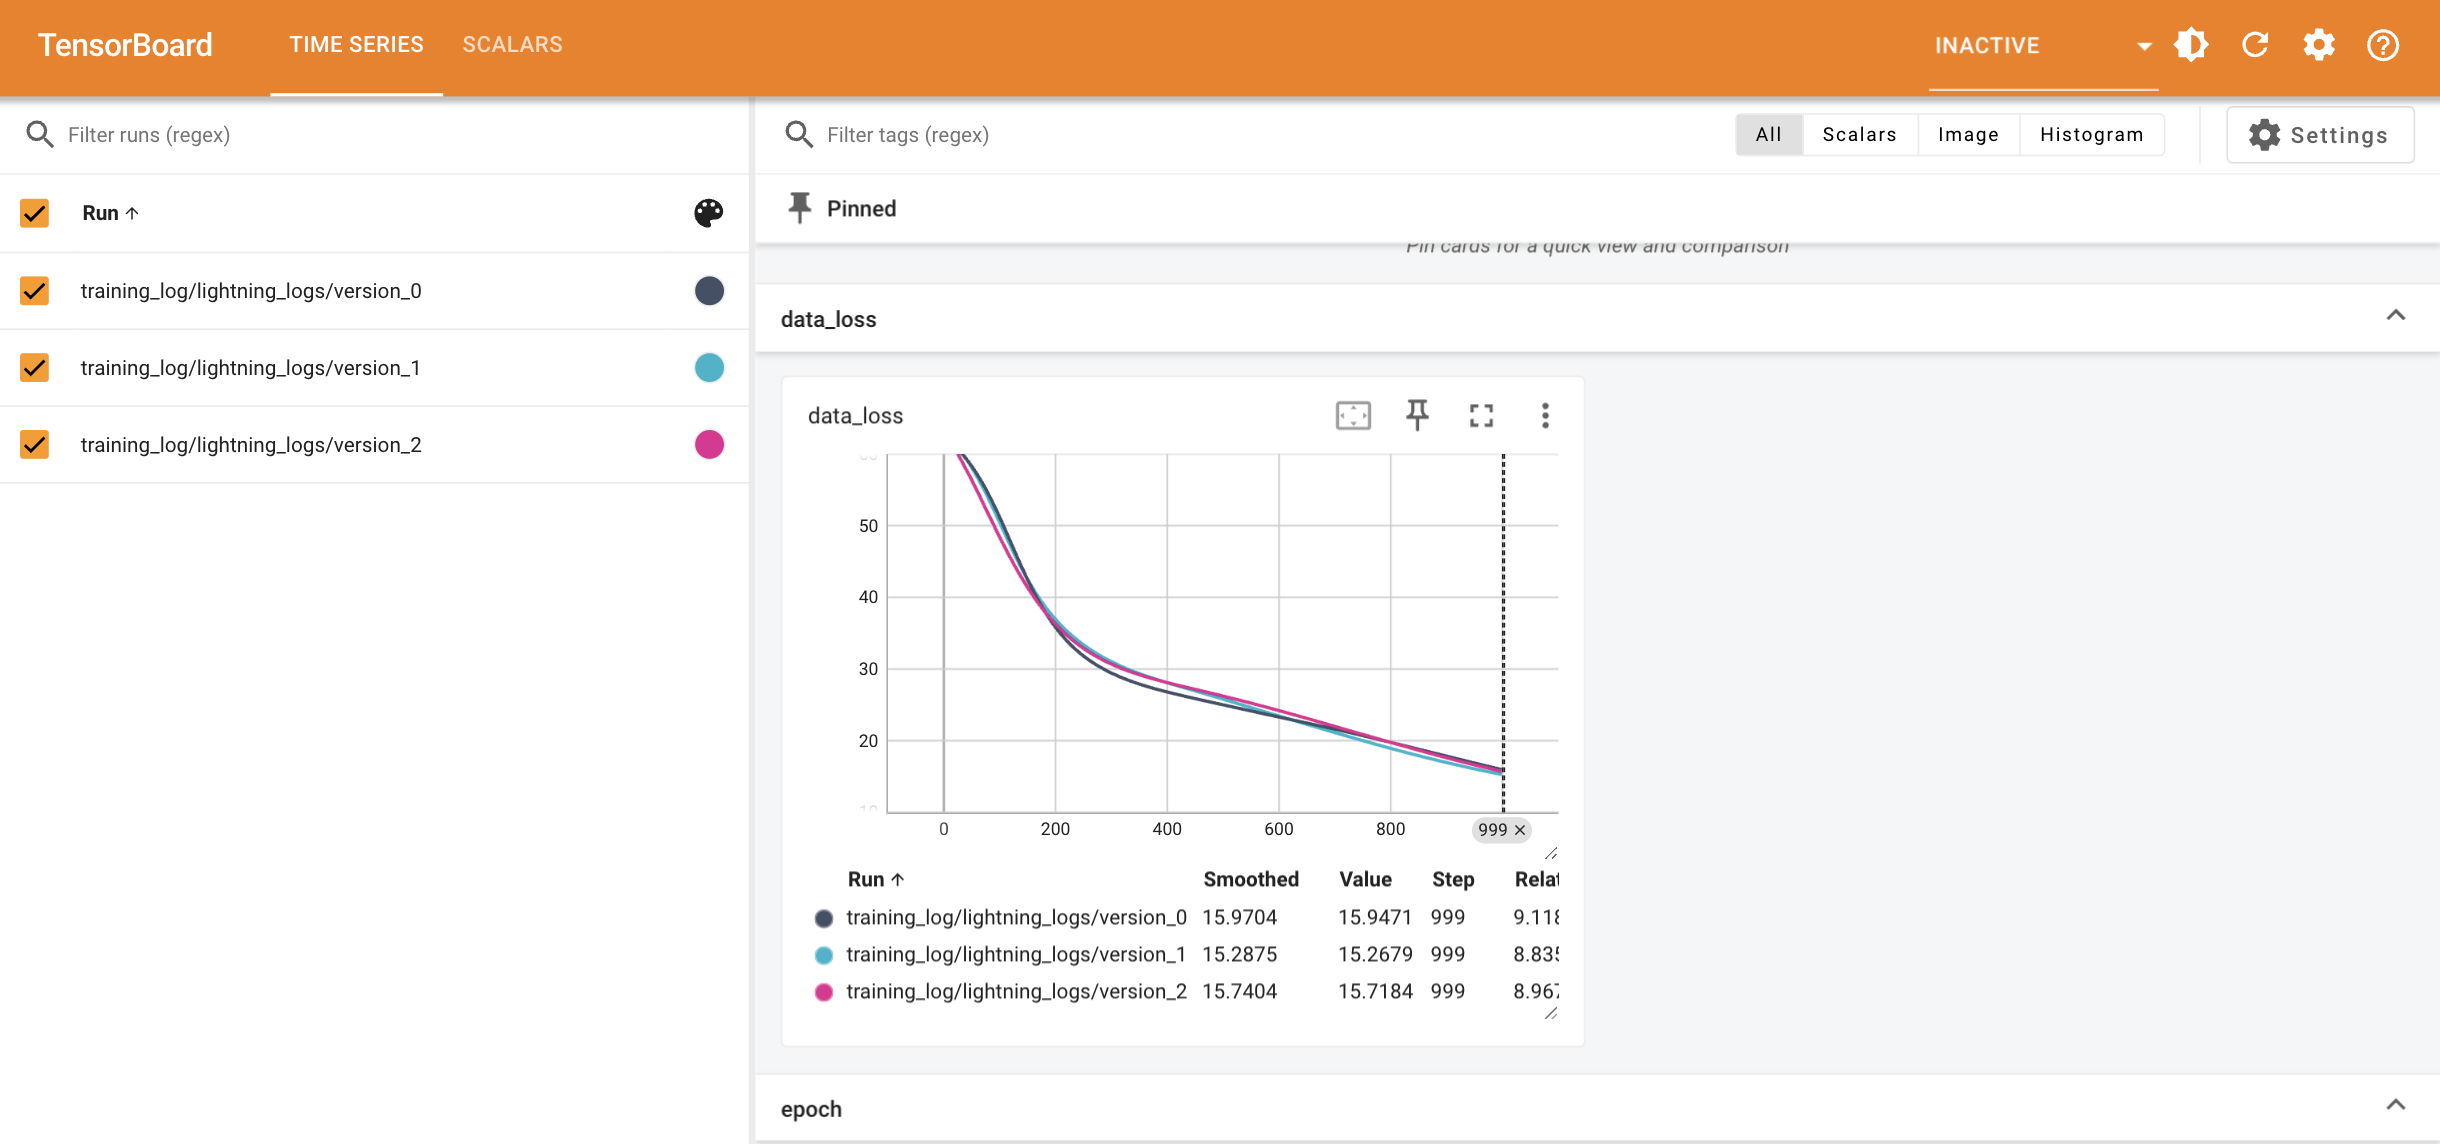Uncheck the version_1 run checkbox
2440x1144 pixels.
(35, 368)
